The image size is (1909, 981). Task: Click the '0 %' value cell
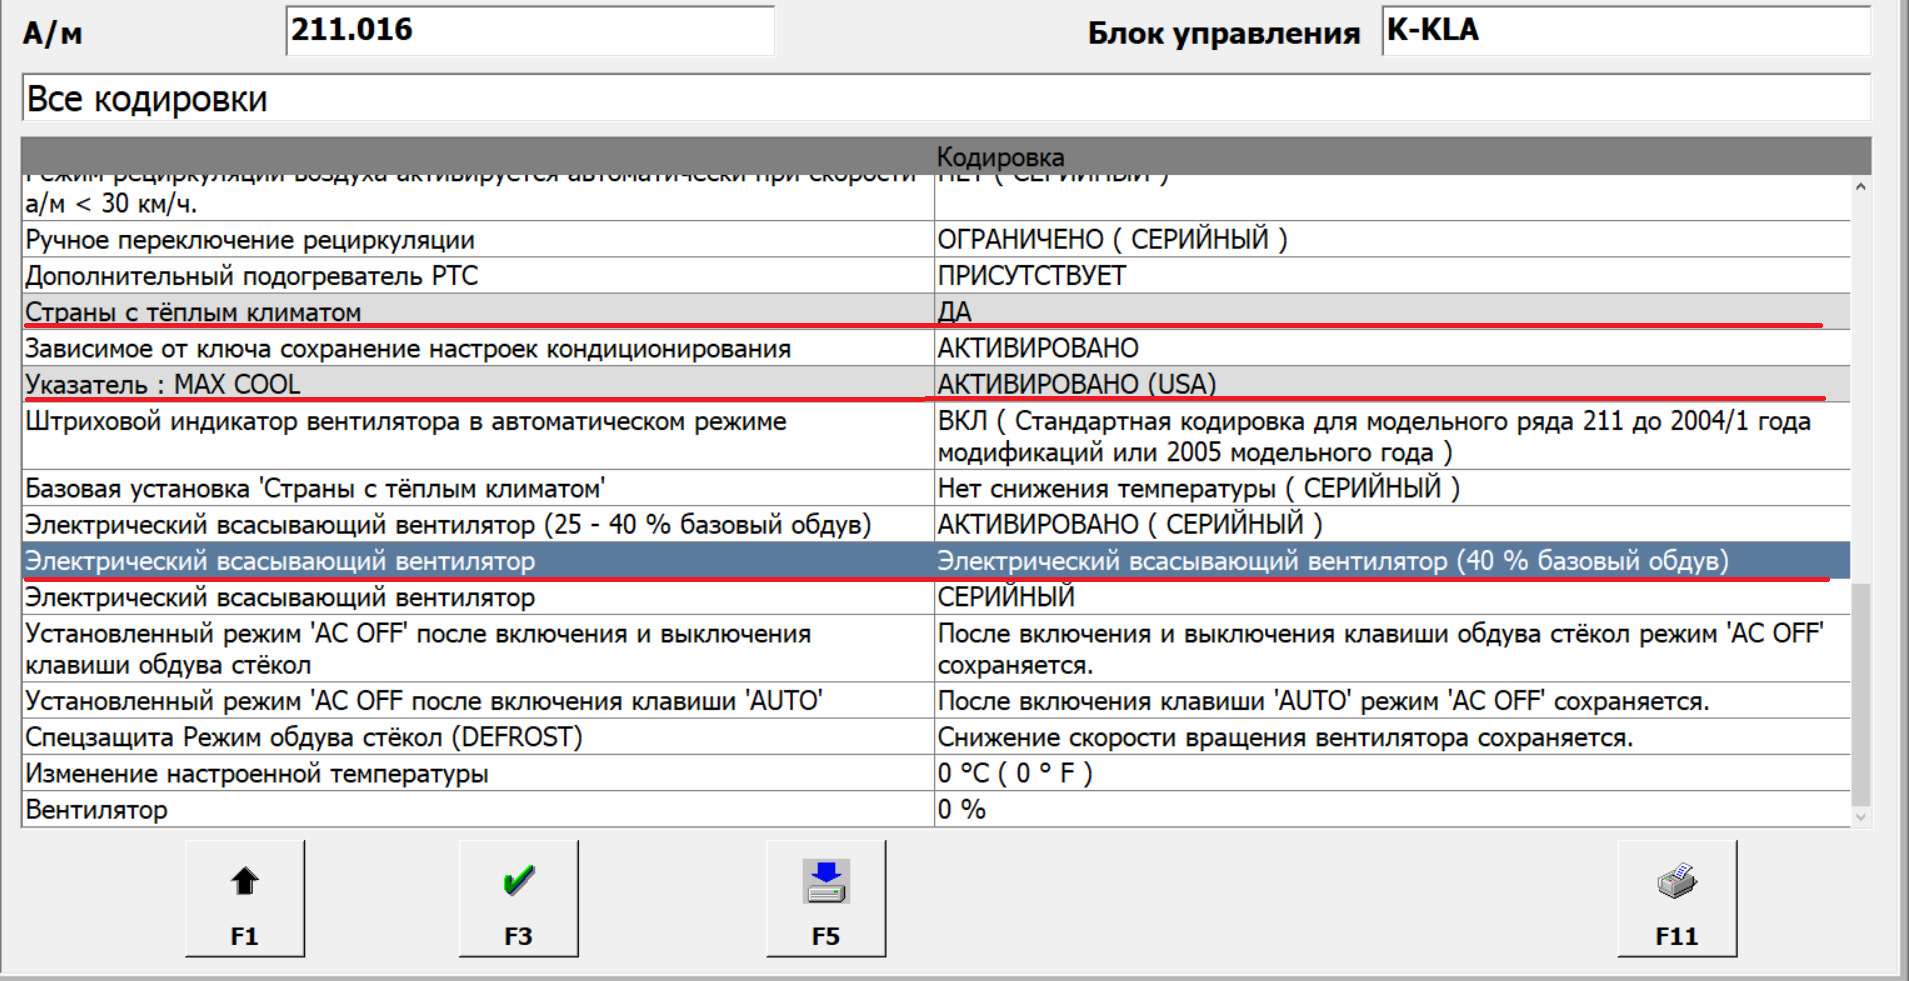[x=1392, y=809]
